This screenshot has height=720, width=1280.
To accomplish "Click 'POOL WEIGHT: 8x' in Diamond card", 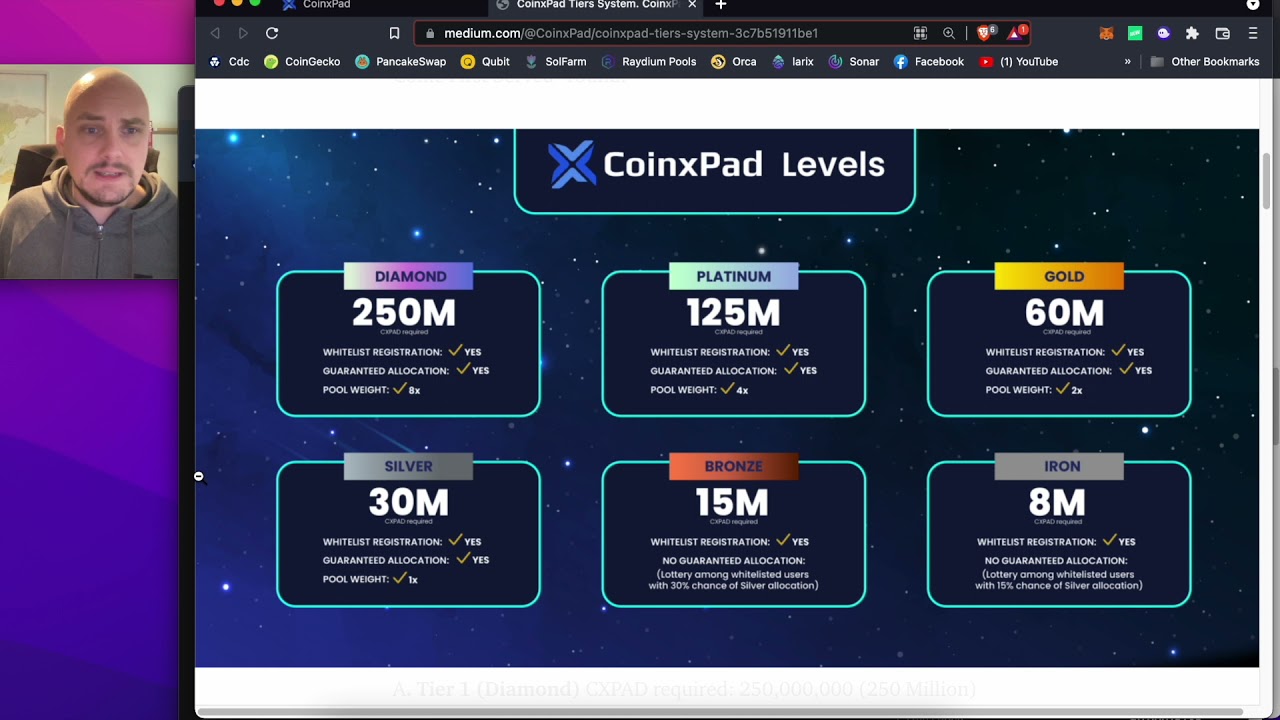I will coord(371,390).
